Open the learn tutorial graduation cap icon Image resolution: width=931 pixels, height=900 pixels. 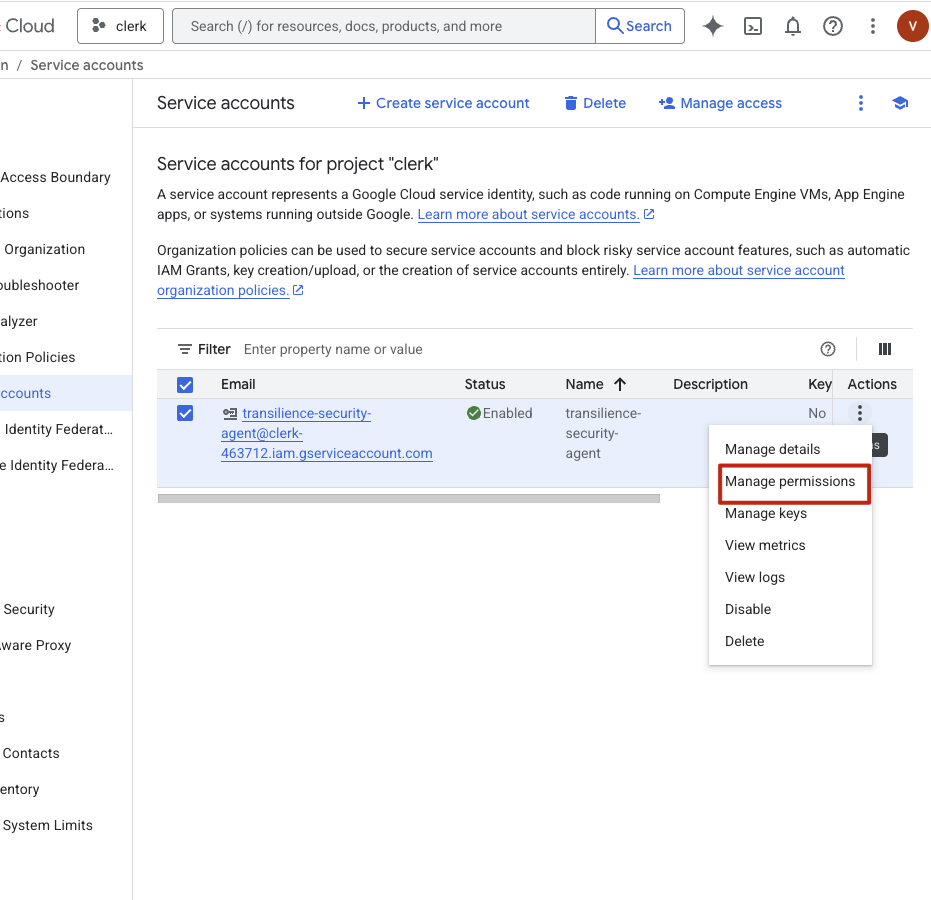coord(900,103)
